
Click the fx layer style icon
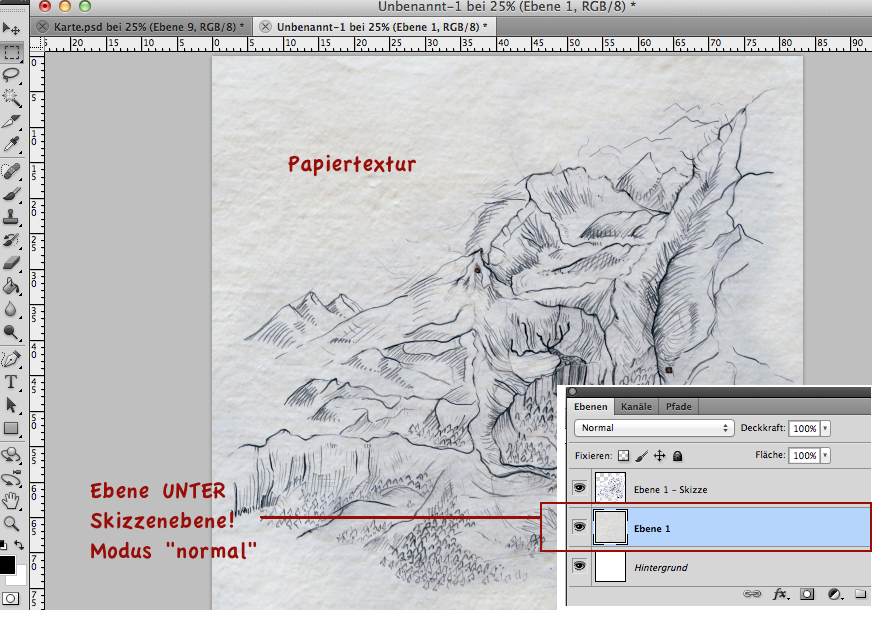[780, 594]
